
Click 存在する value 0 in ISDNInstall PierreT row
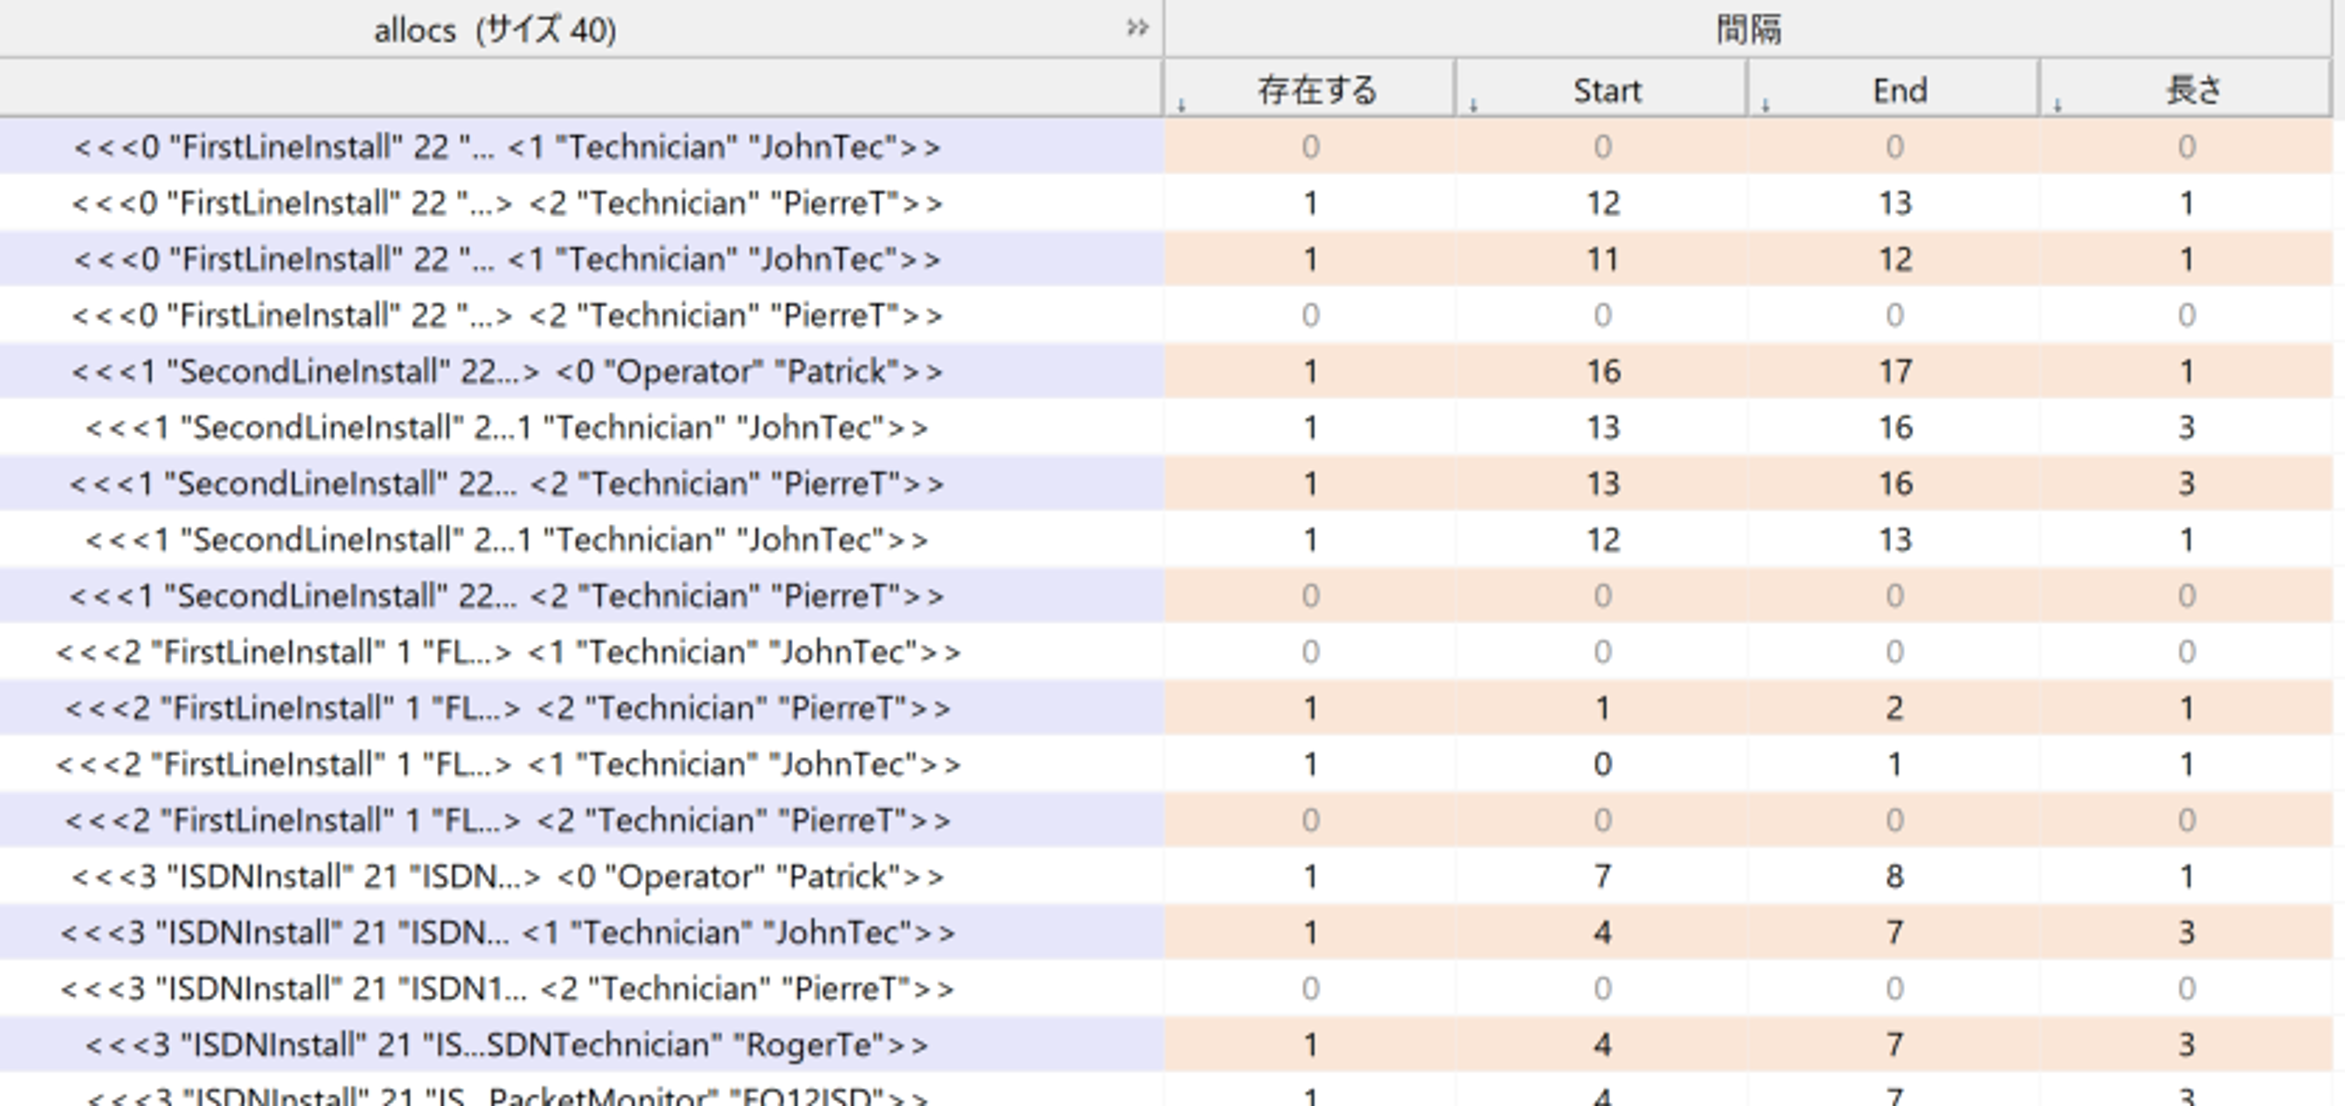coord(1310,988)
